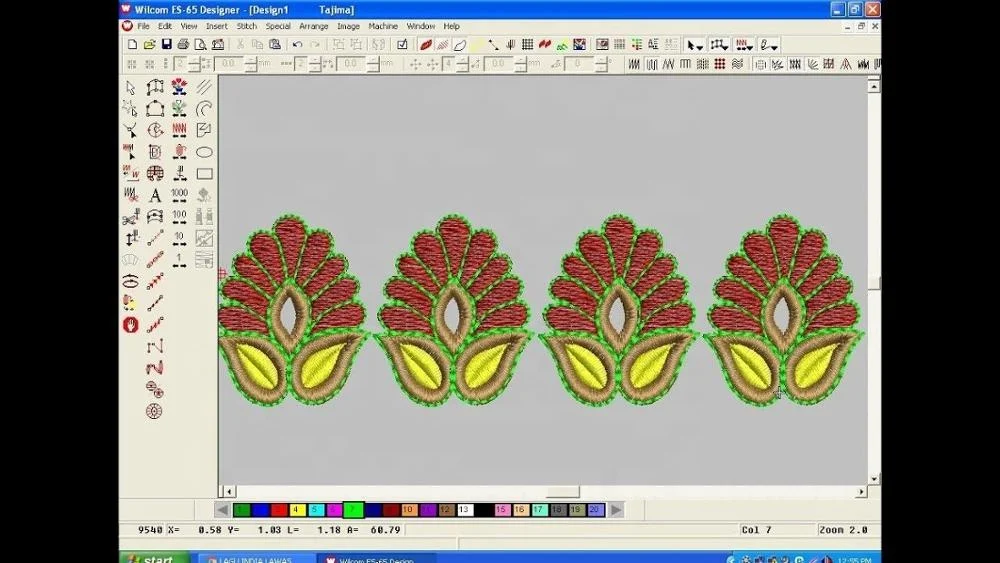The height and width of the screenshot is (563, 1000).
Task: Click the red stop-hand icon
Action: [x=131, y=325]
